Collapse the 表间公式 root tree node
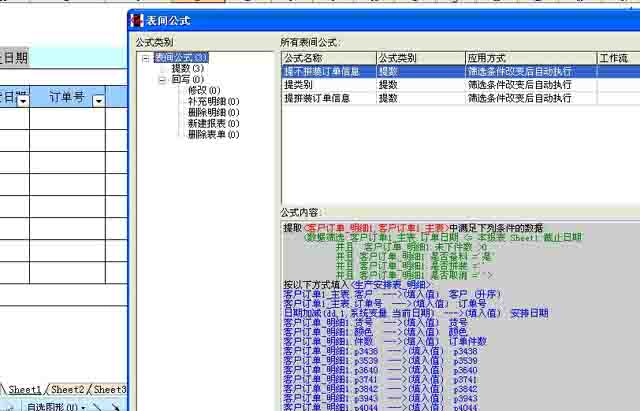 (146, 58)
